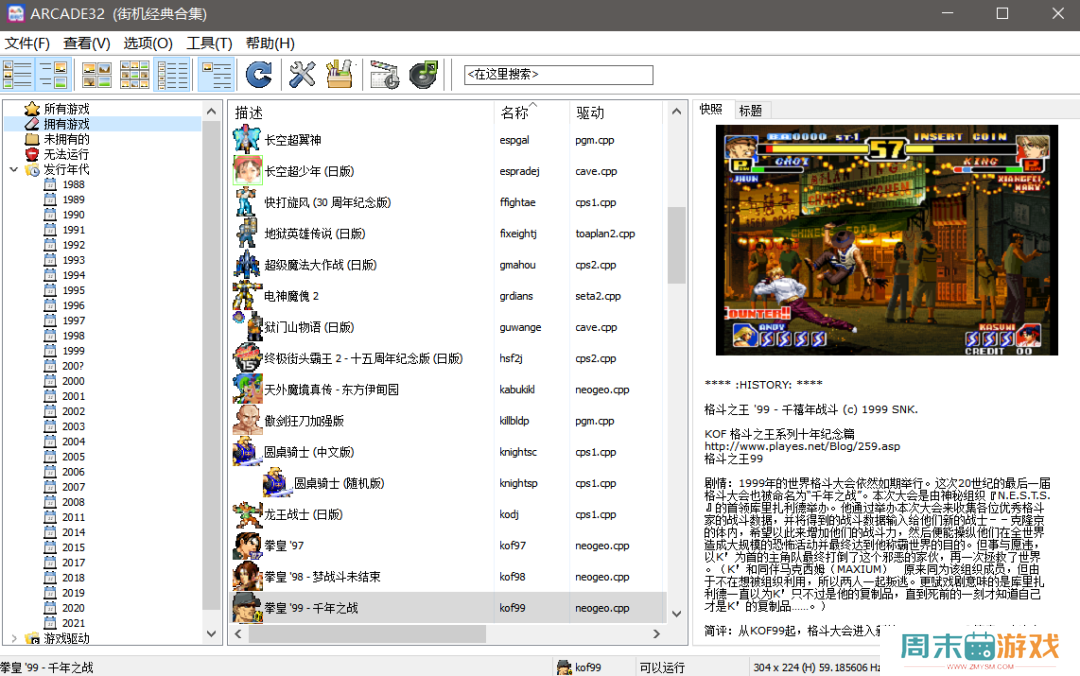This screenshot has width=1080, height=676.
Task: Open the 工具(T) menu
Action: pyautogui.click(x=209, y=43)
